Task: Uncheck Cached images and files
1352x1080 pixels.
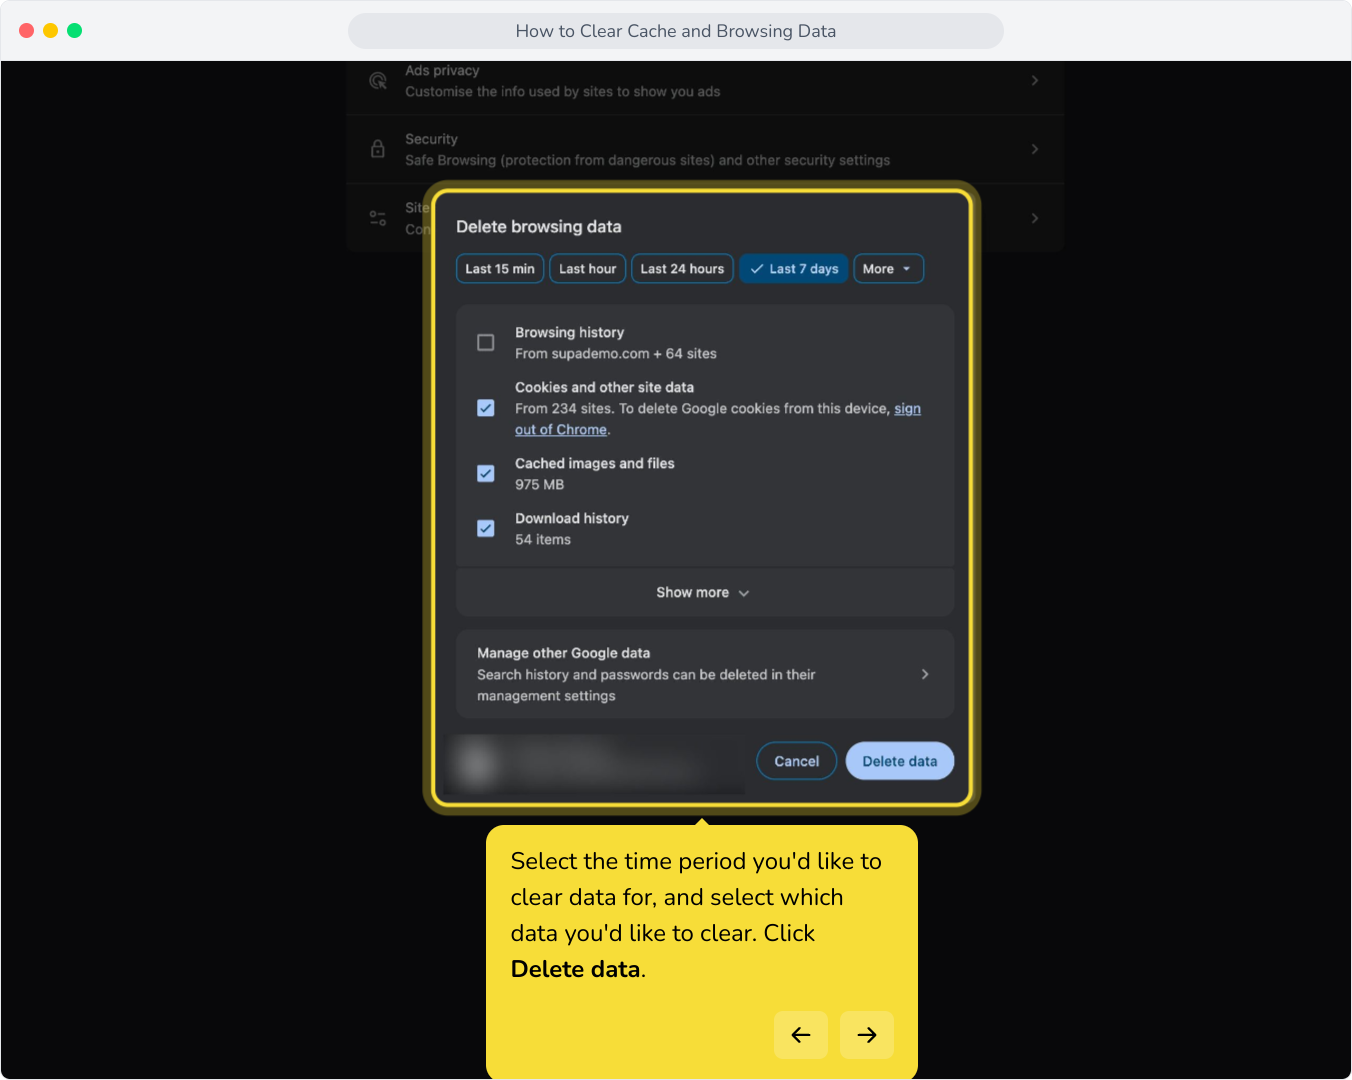Action: [x=486, y=474]
